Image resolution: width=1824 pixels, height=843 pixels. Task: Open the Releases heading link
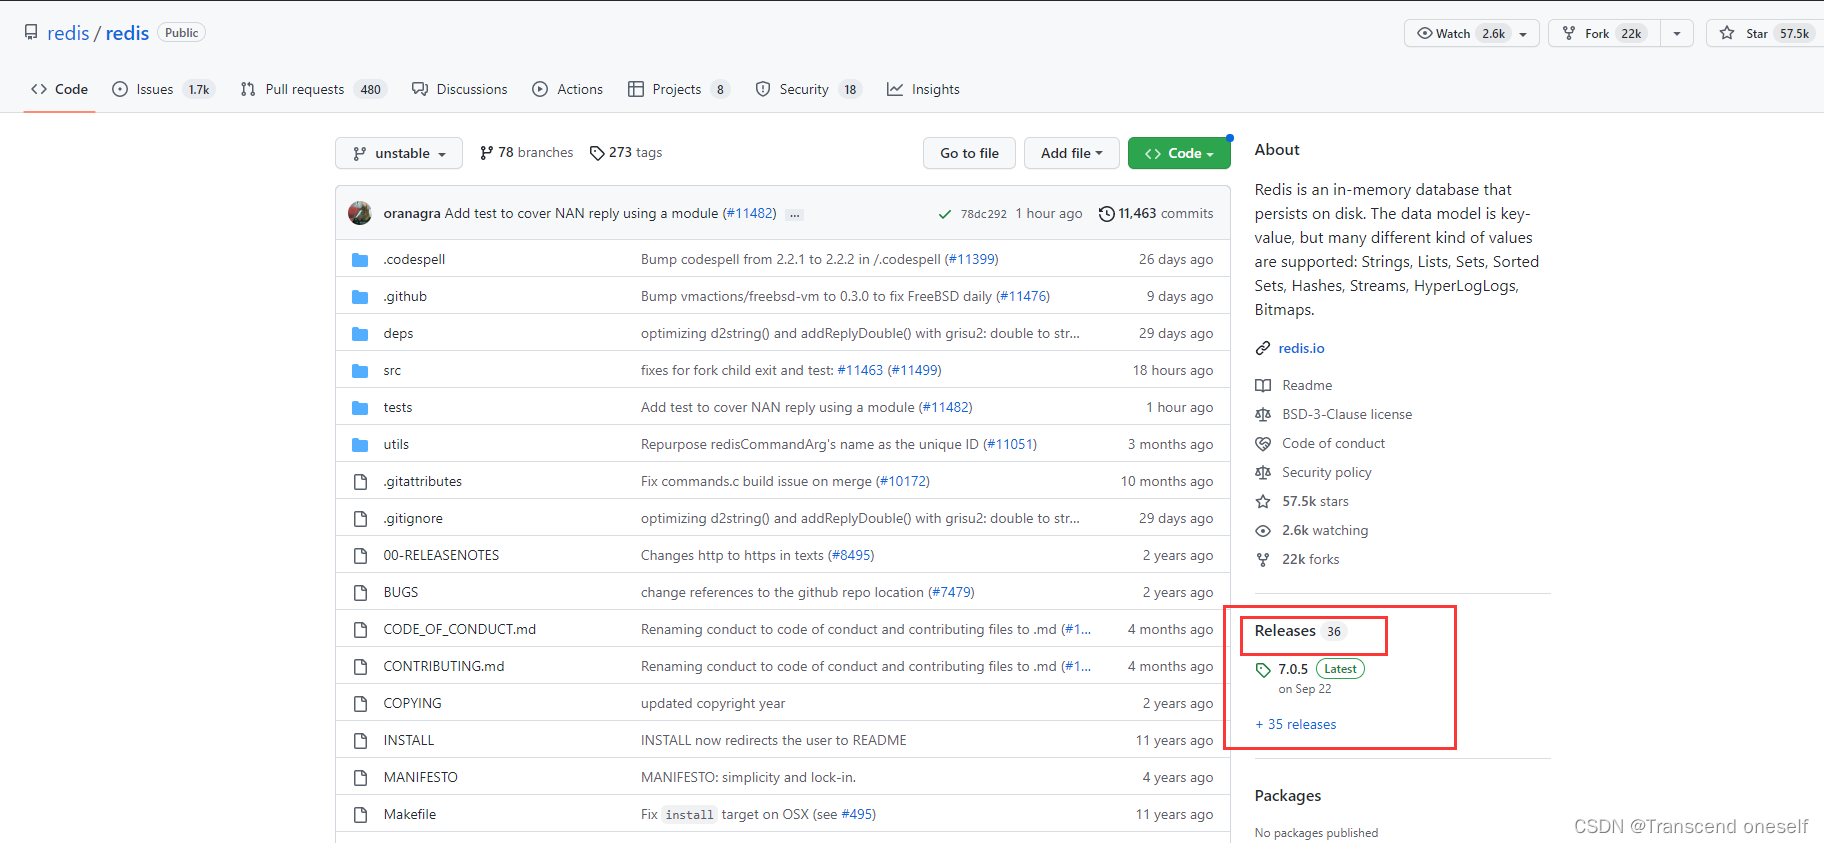[x=1285, y=631]
